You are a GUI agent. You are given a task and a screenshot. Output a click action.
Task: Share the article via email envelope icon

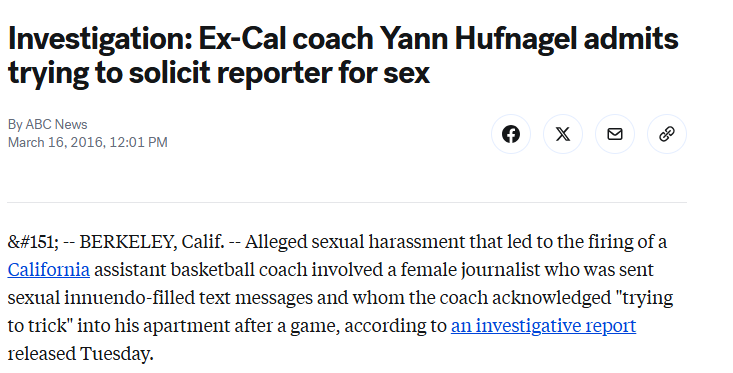[x=615, y=134]
